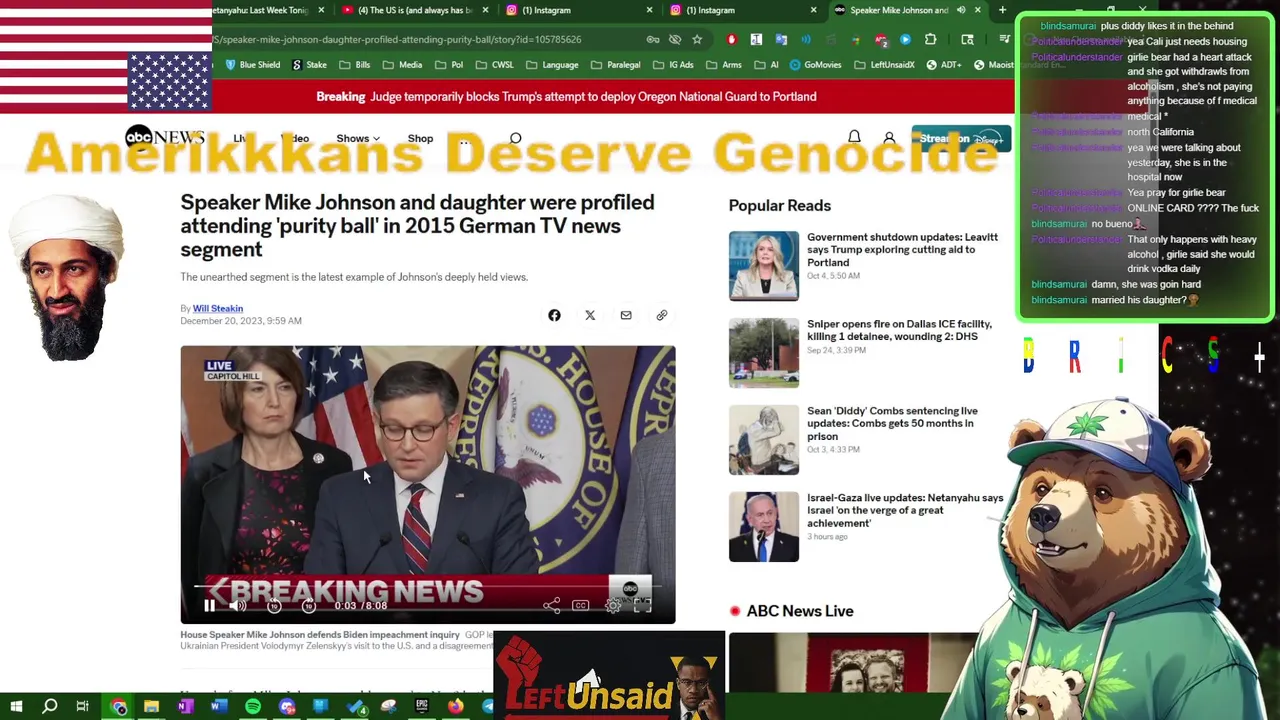
Task: Open GoMovies bookmark
Action: pos(815,65)
